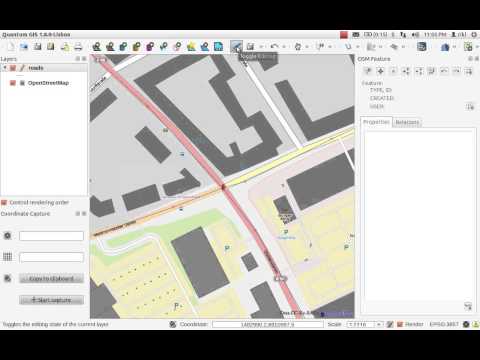The height and width of the screenshot is (360, 480).
Task: Click the Start capture button
Action: pyautogui.click(x=51, y=300)
